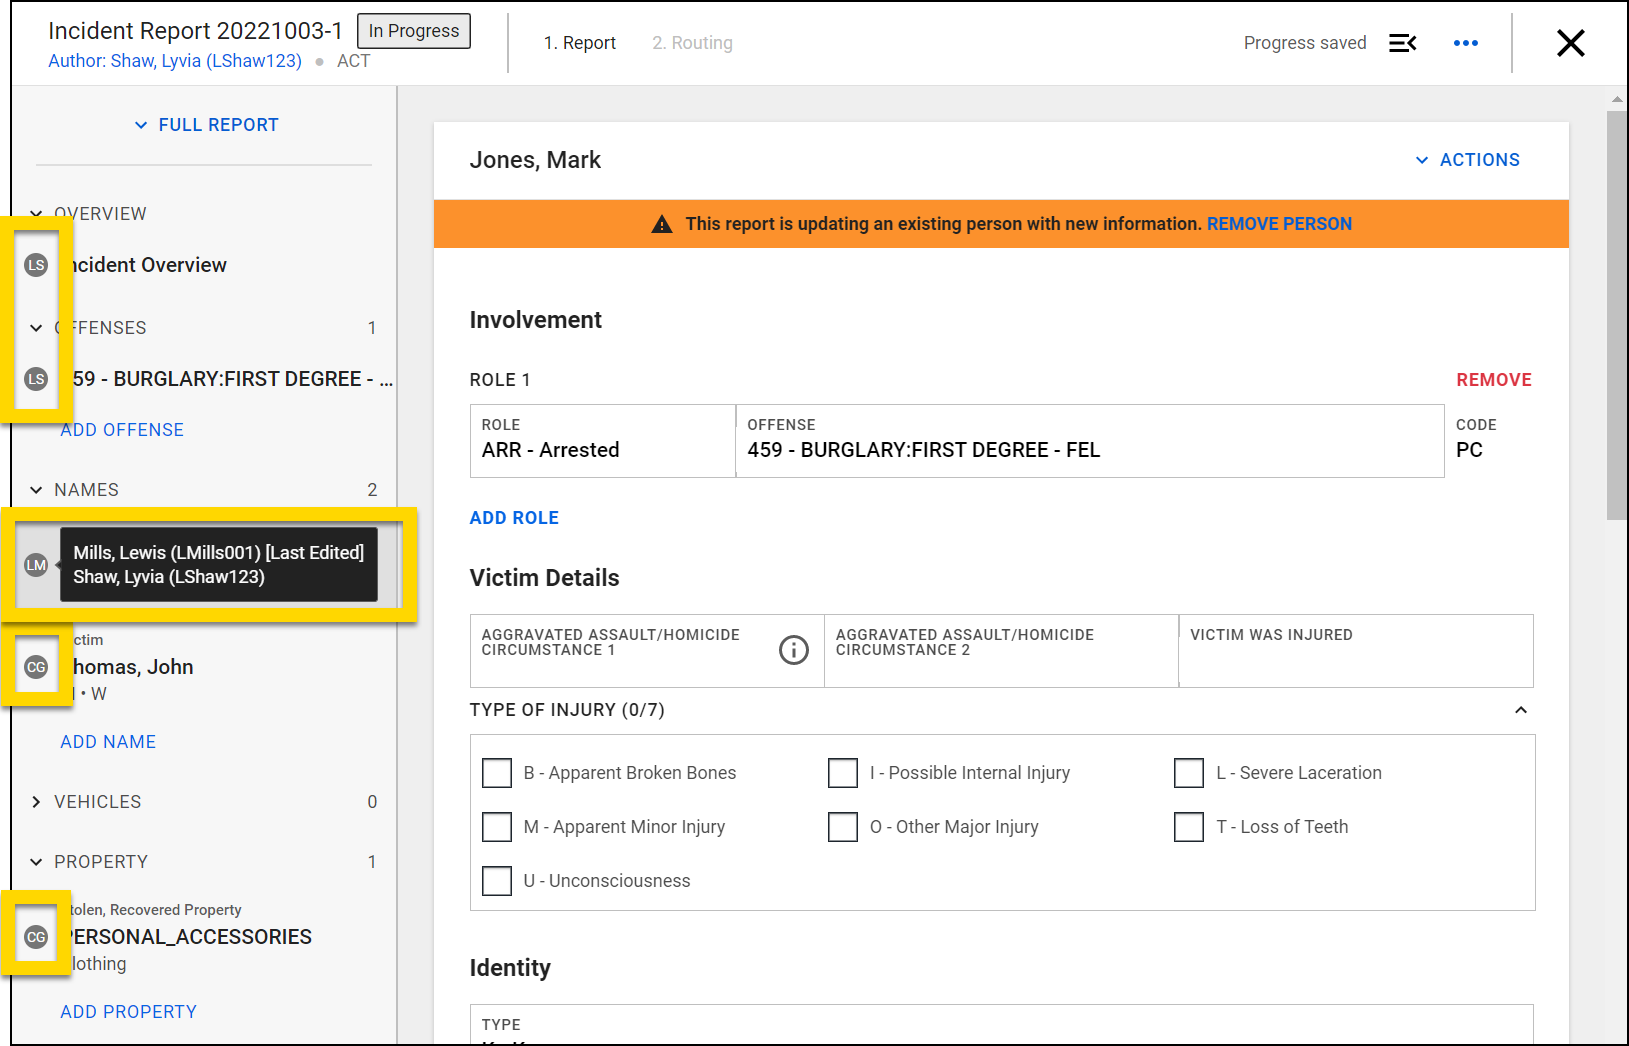Image resolution: width=1629 pixels, height=1046 pixels.
Task: Click the REMOVE PERSON link in banner
Action: [1279, 224]
